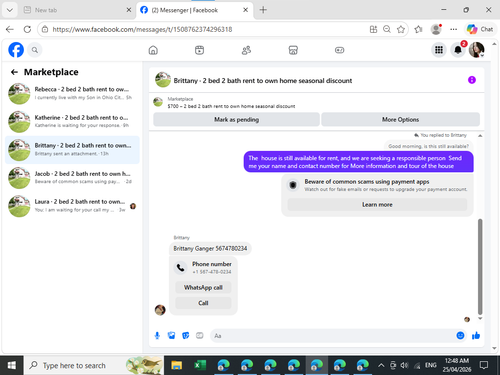
Task: Send a thumbs-up like in chat
Action: [x=476, y=335]
